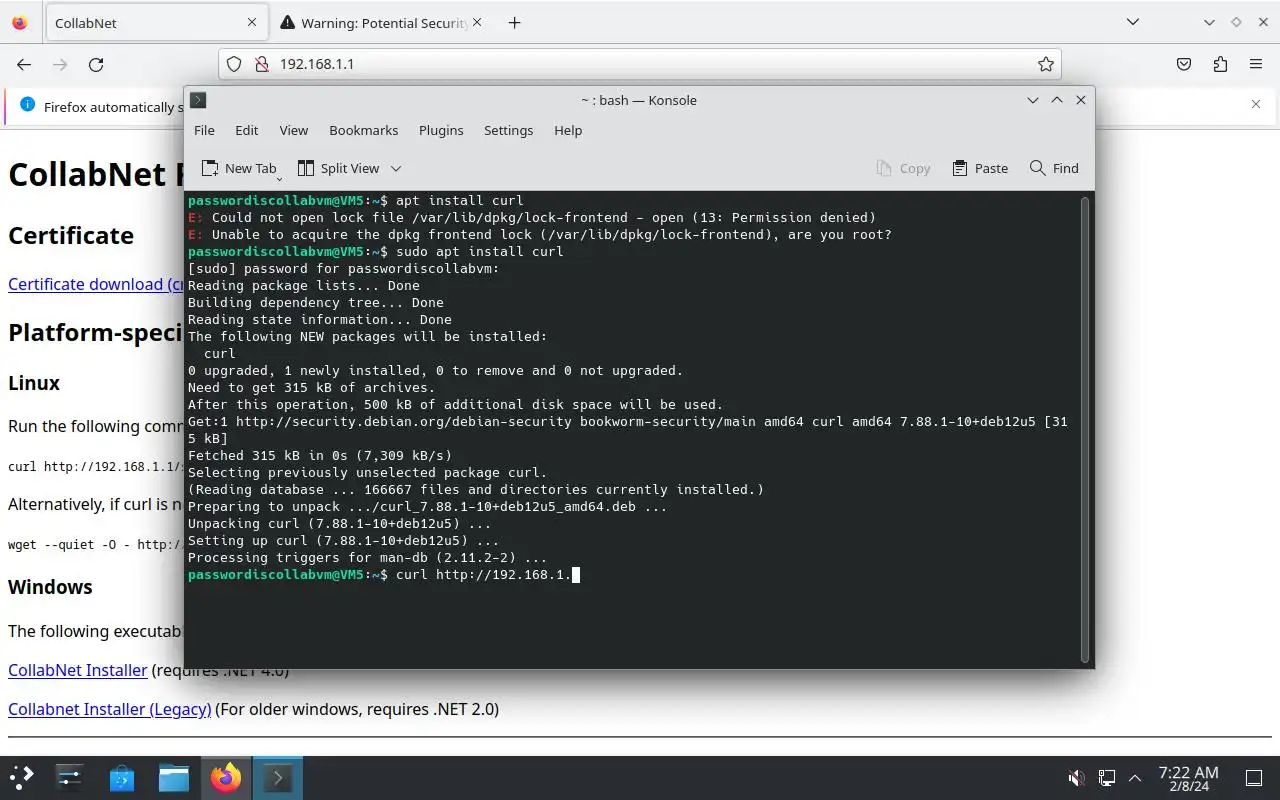Click the CollabNet Installer link
The width and height of the screenshot is (1280, 800).
coord(77,670)
